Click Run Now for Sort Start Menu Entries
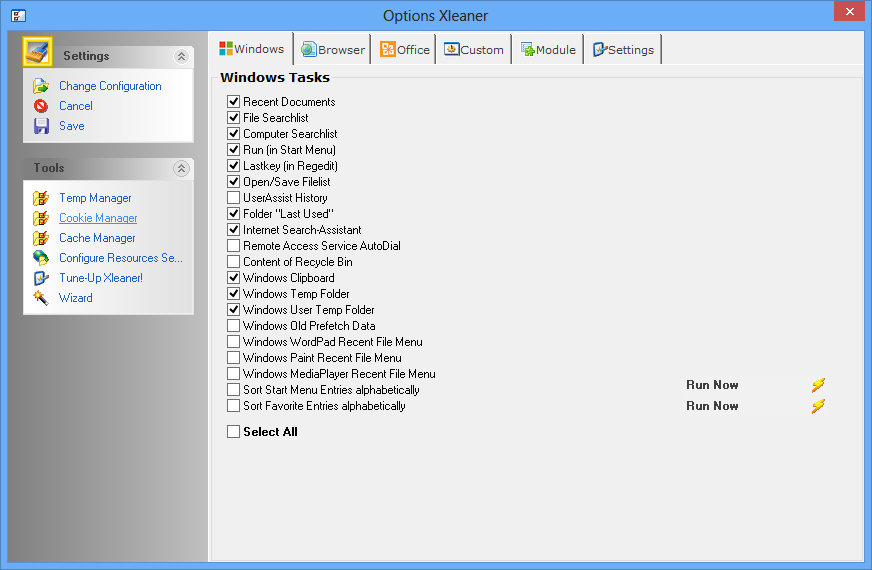 [712, 385]
